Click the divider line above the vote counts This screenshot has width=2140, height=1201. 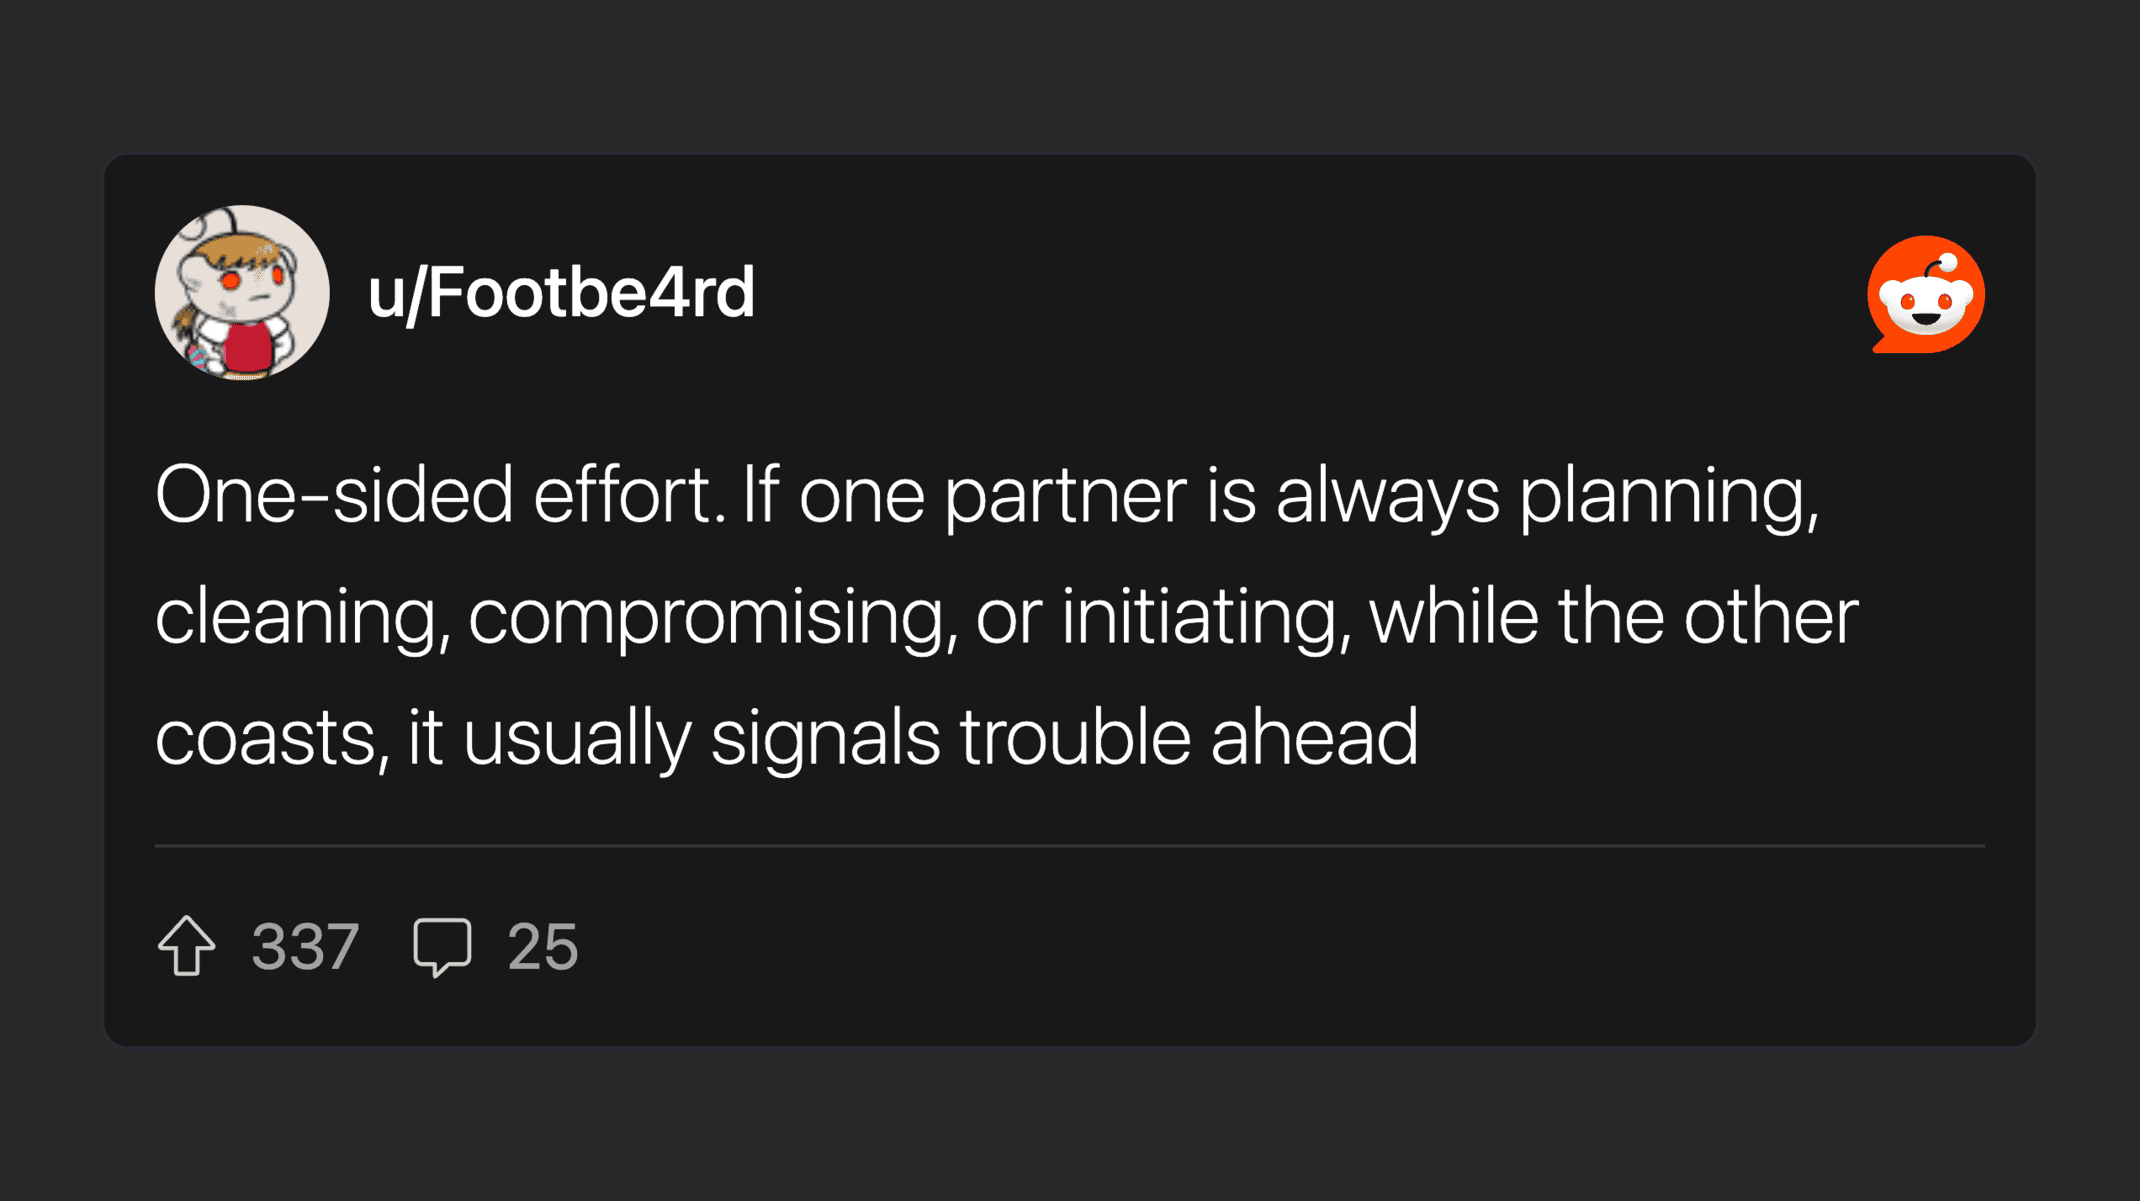coord(1069,846)
